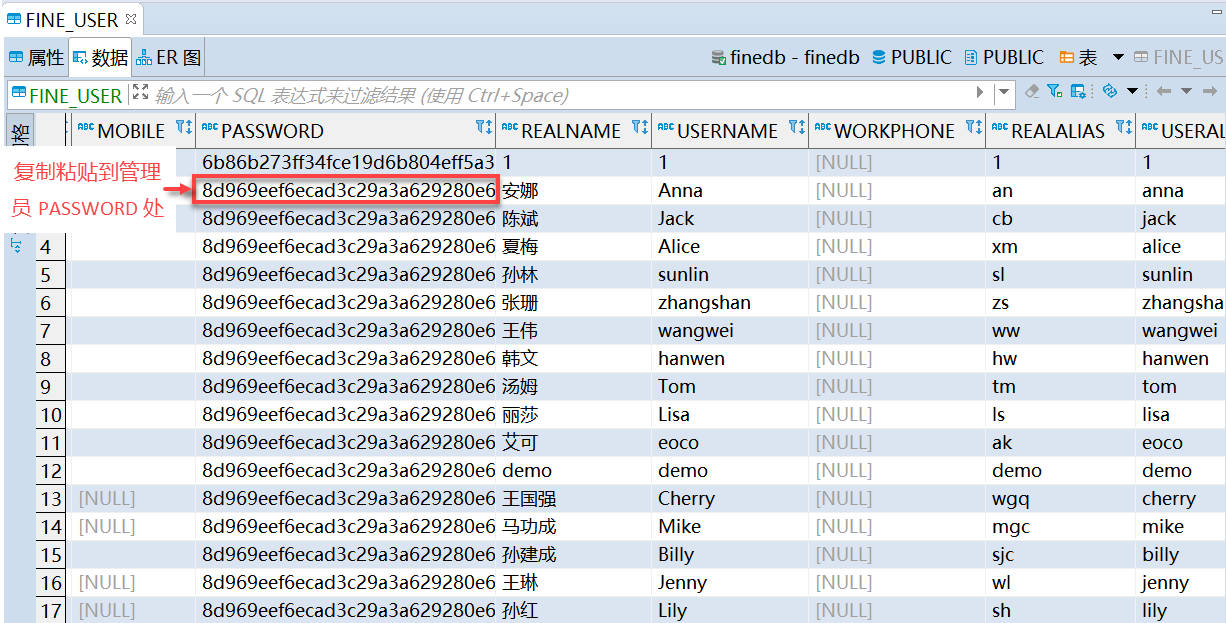1226x623 pixels.
Task: Click the USERNAME column filter-sort icon
Action: pos(796,127)
